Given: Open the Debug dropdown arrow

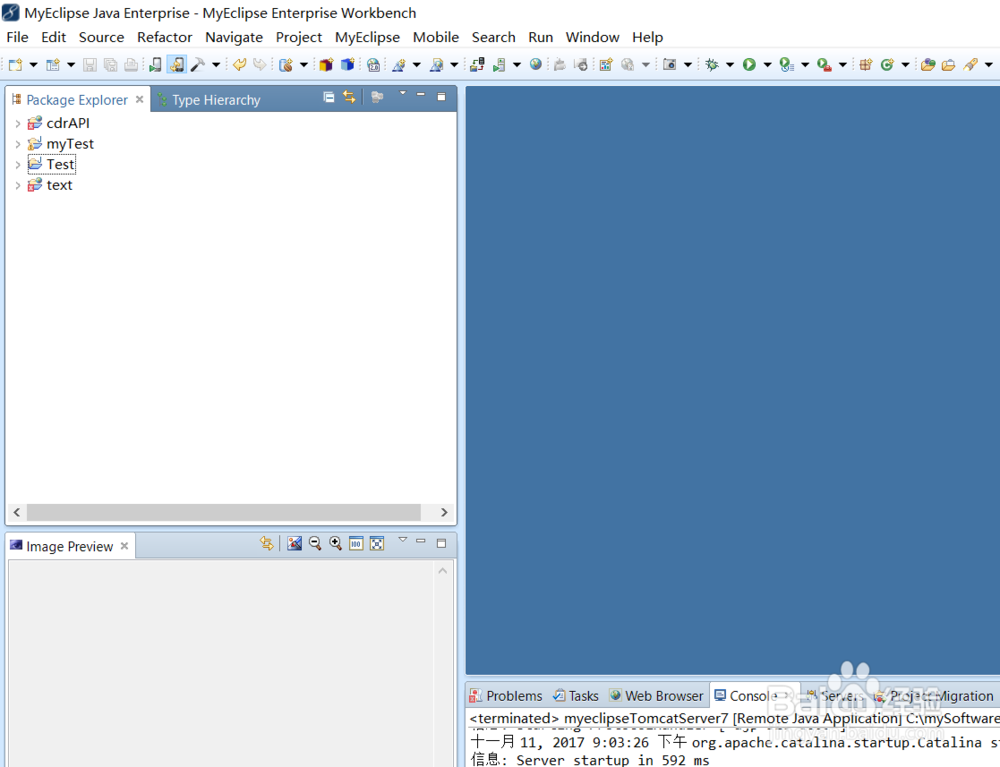Looking at the screenshot, I should point(730,64).
